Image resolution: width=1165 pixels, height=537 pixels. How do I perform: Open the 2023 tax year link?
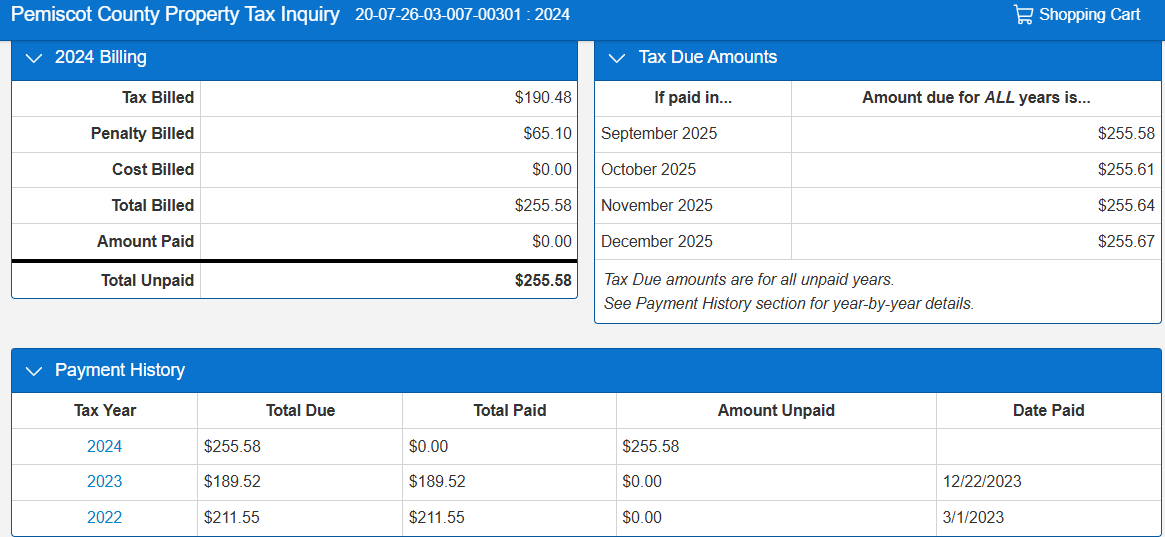click(104, 481)
